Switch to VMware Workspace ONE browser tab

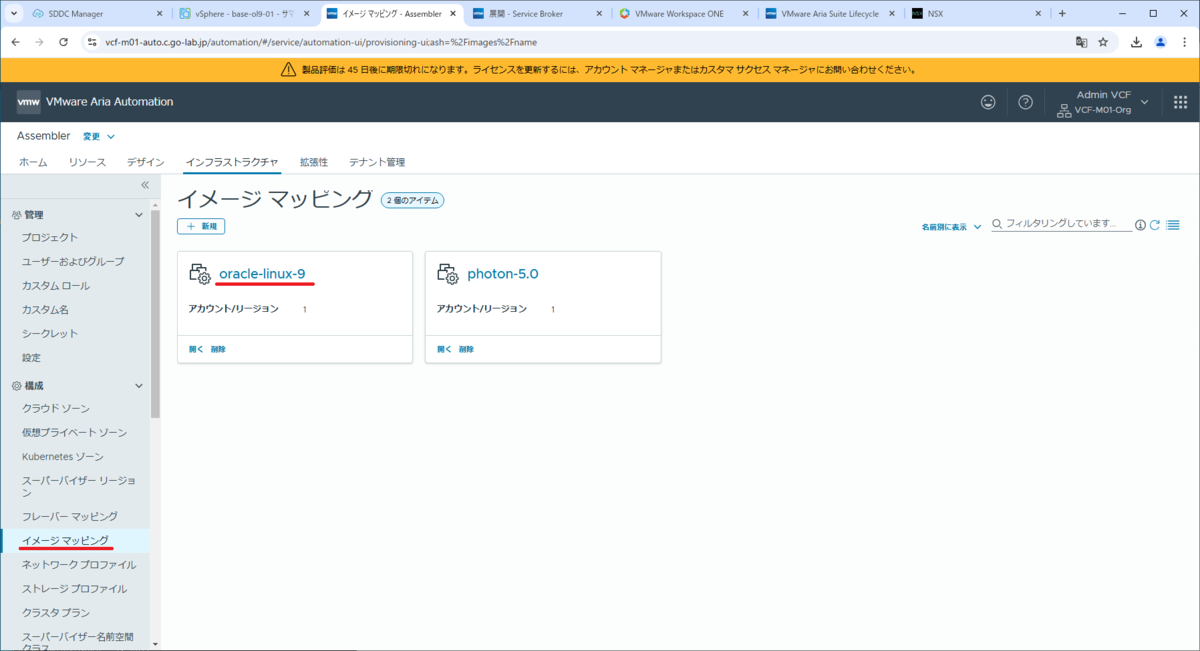click(x=684, y=14)
